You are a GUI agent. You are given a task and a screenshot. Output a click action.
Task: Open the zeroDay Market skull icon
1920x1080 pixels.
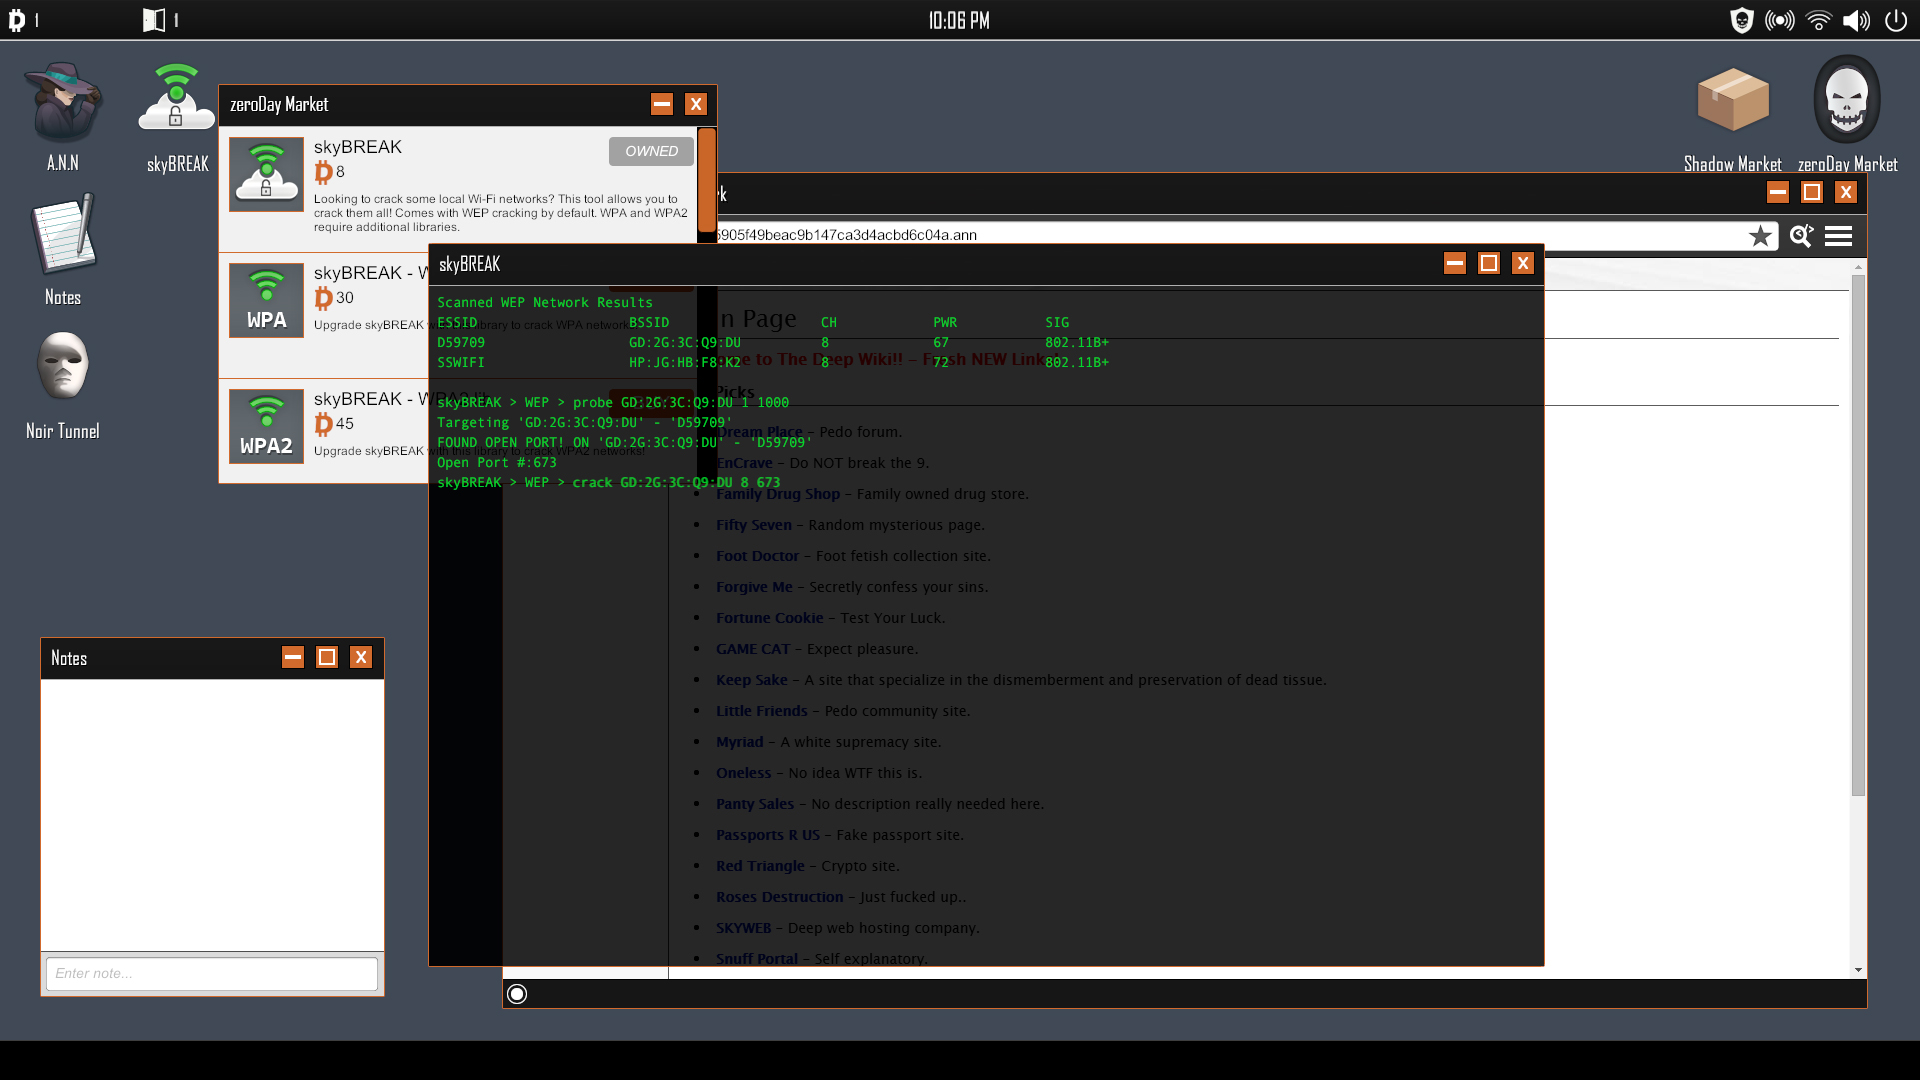(1844, 99)
